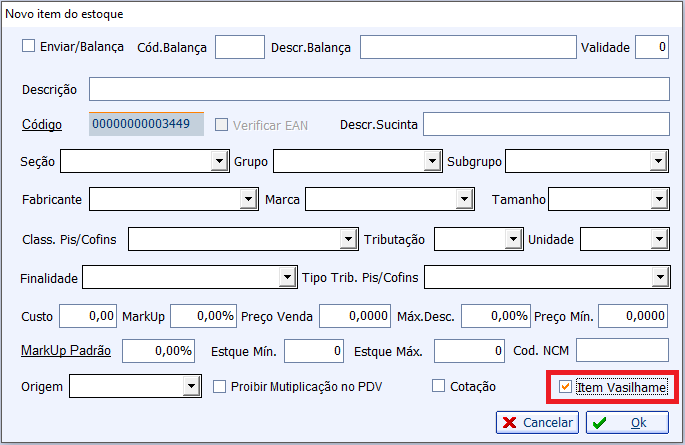
Task: Expand the Grupo dropdown list
Action: pyautogui.click(x=431, y=161)
